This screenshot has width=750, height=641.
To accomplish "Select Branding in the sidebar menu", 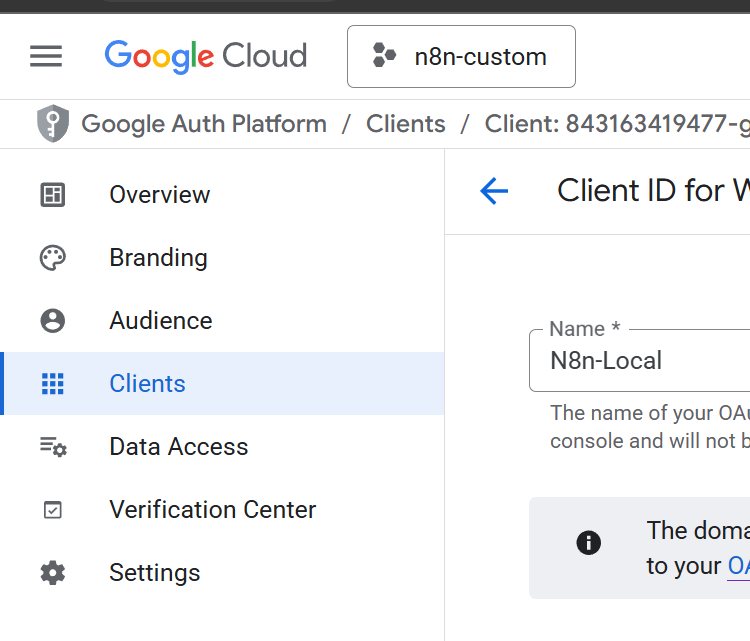I will click(x=158, y=258).
